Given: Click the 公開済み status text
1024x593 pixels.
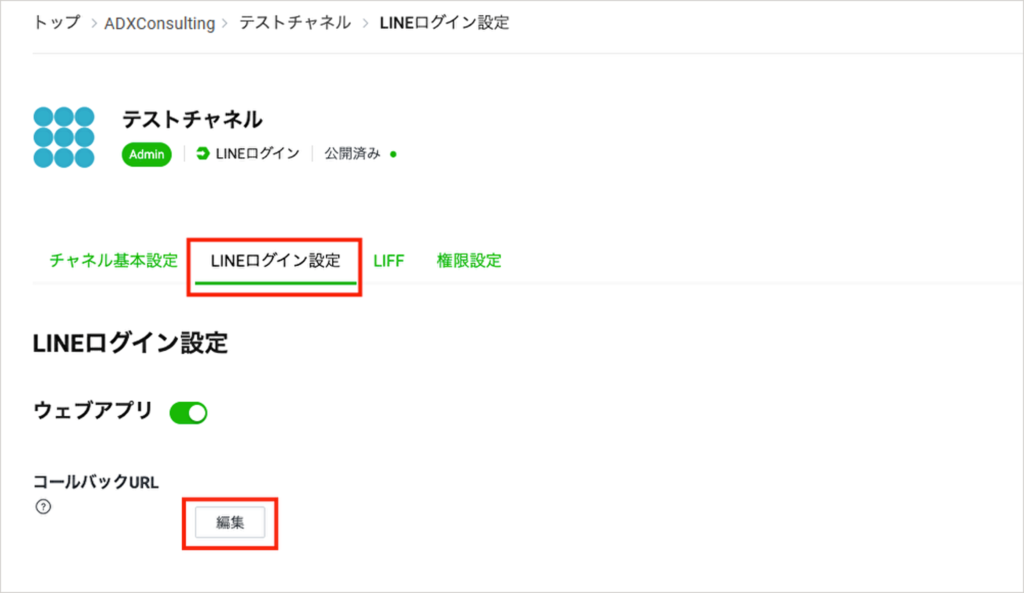Looking at the screenshot, I should point(352,154).
